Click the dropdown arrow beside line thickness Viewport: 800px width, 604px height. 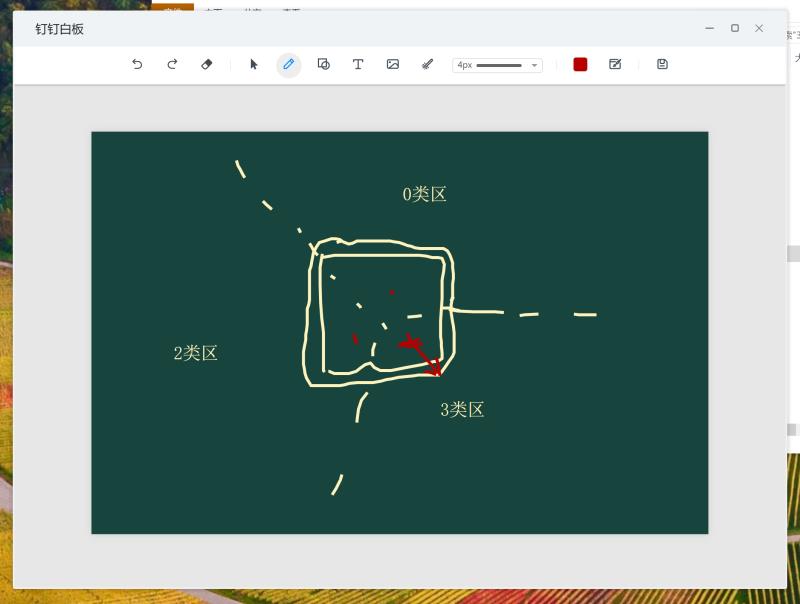[535, 65]
